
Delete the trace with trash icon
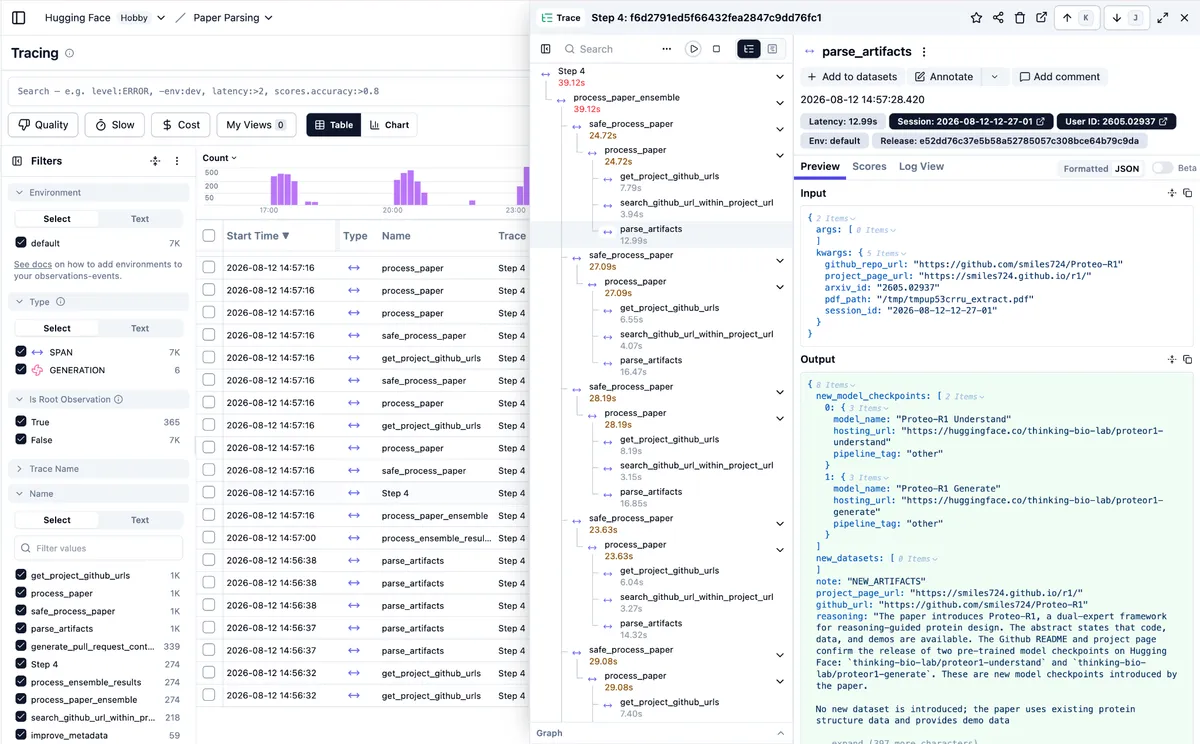pyautogui.click(x=1020, y=18)
